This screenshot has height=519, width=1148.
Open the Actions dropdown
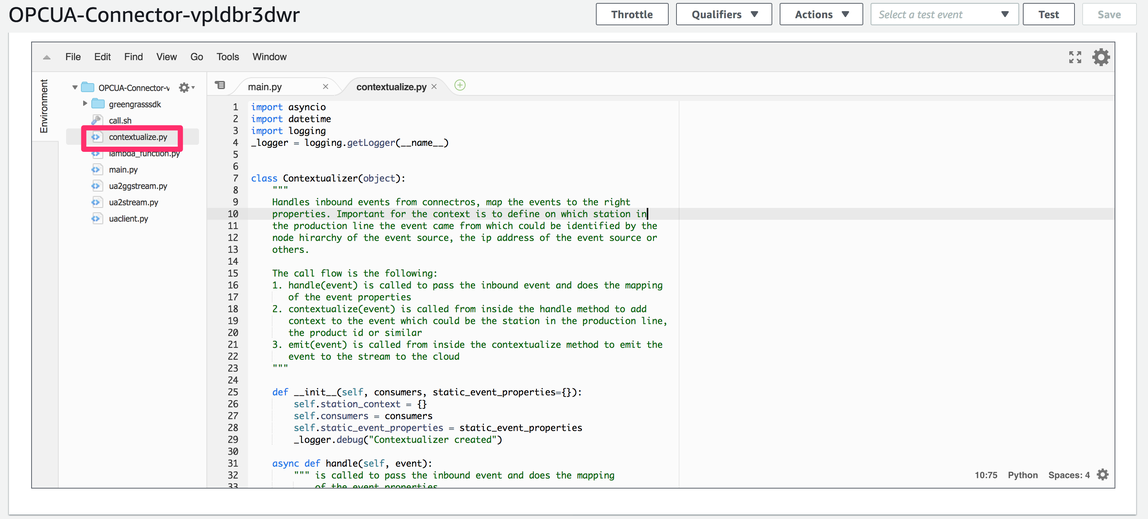(x=821, y=14)
